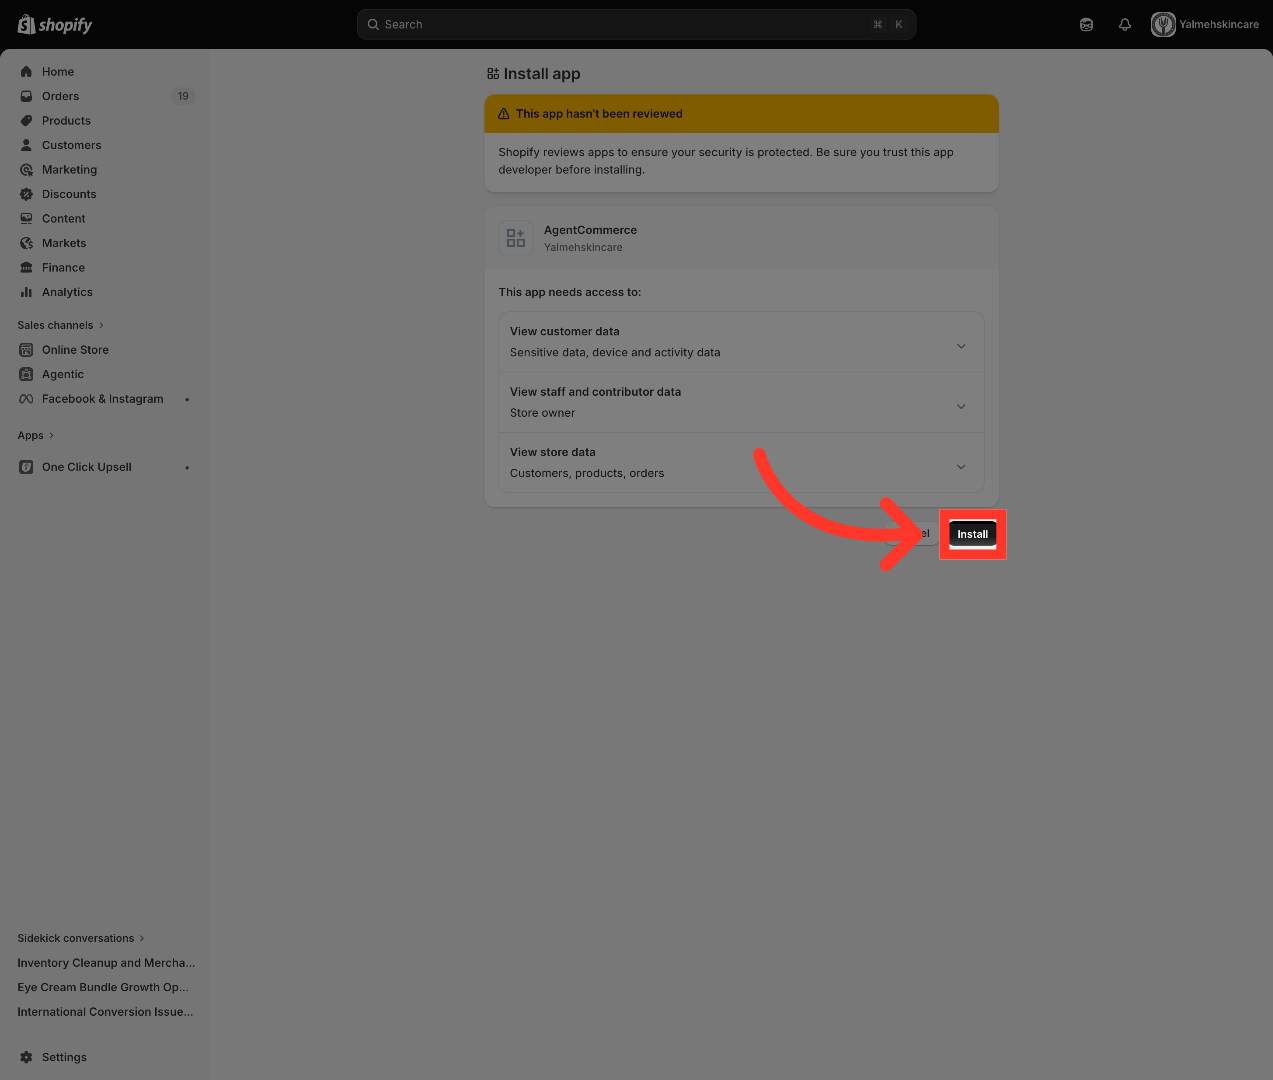Click "This app needs access to:" text
The width and height of the screenshot is (1273, 1080).
[570, 292]
